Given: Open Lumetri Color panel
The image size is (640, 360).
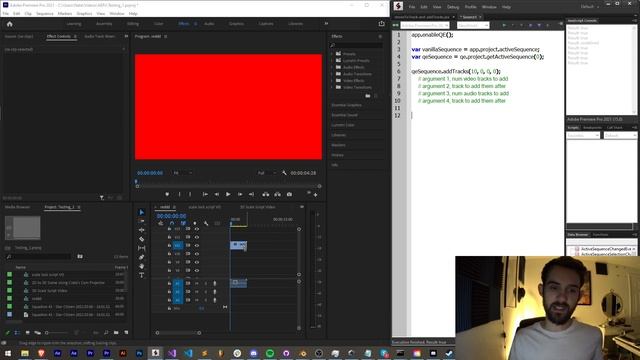Looking at the screenshot, I should pos(343,125).
